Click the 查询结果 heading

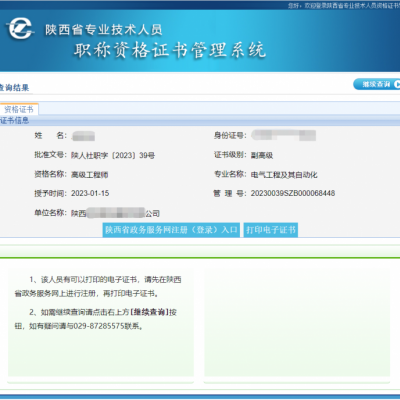[x=14, y=88]
